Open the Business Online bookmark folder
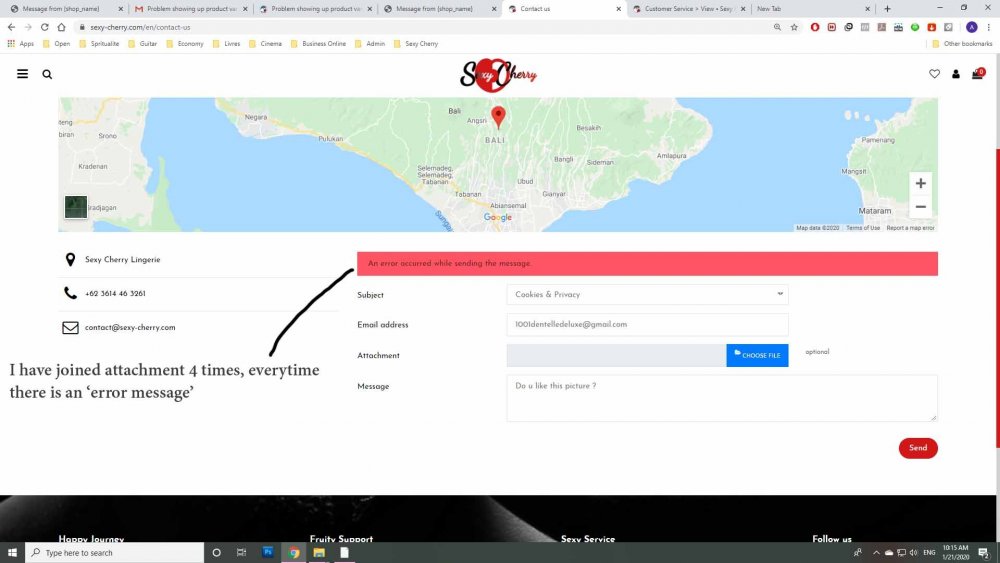Screen dimensions: 1000x563 pos(318,43)
